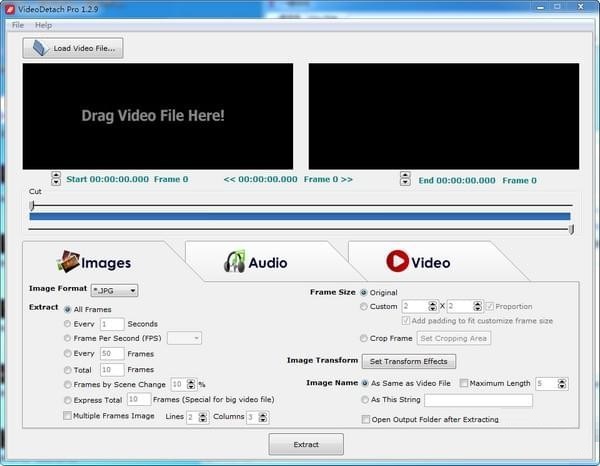Viewport: 600px width, 466px height.
Task: Expand the Image Format JPG dropdown
Action: click(114, 291)
